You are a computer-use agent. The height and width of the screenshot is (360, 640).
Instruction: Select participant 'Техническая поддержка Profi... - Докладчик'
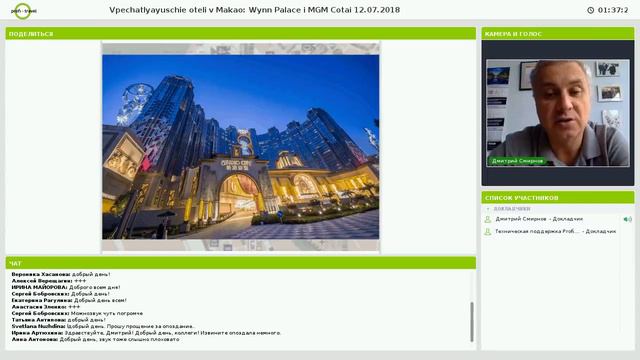(556, 231)
